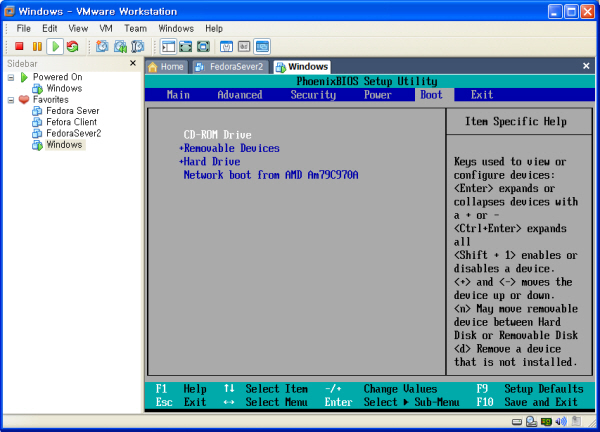Select highlighted Windows entry in Favorites
The width and height of the screenshot is (600, 432).
pos(64,145)
